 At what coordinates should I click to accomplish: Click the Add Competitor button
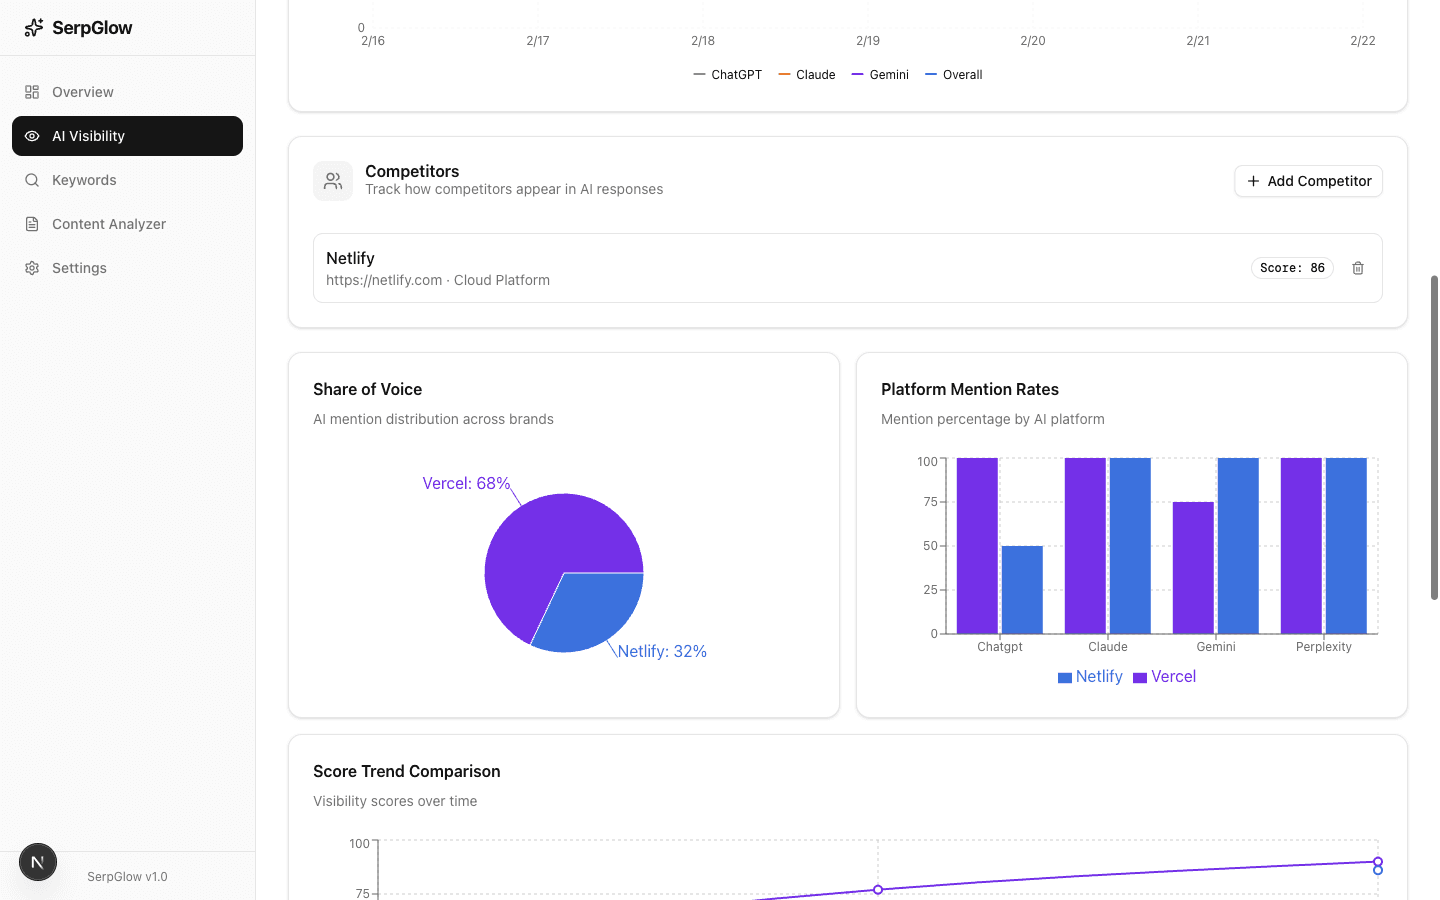pos(1308,181)
